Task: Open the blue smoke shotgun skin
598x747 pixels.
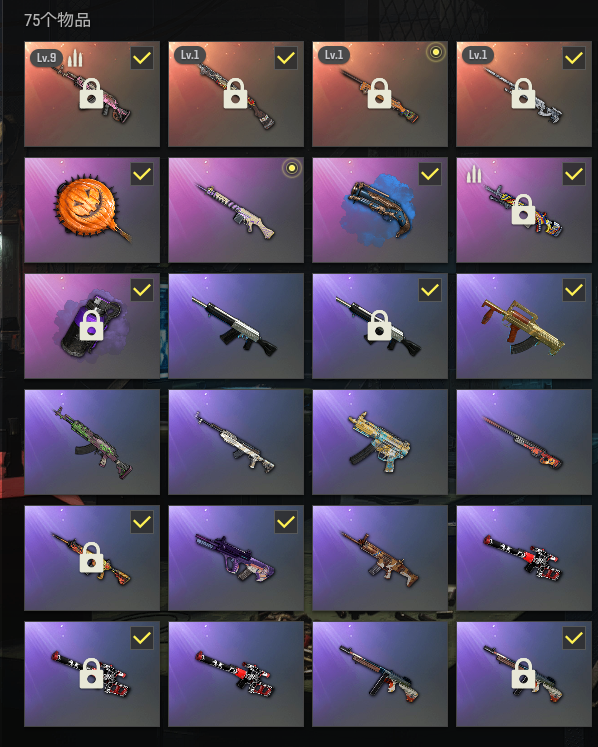Action: (380, 210)
